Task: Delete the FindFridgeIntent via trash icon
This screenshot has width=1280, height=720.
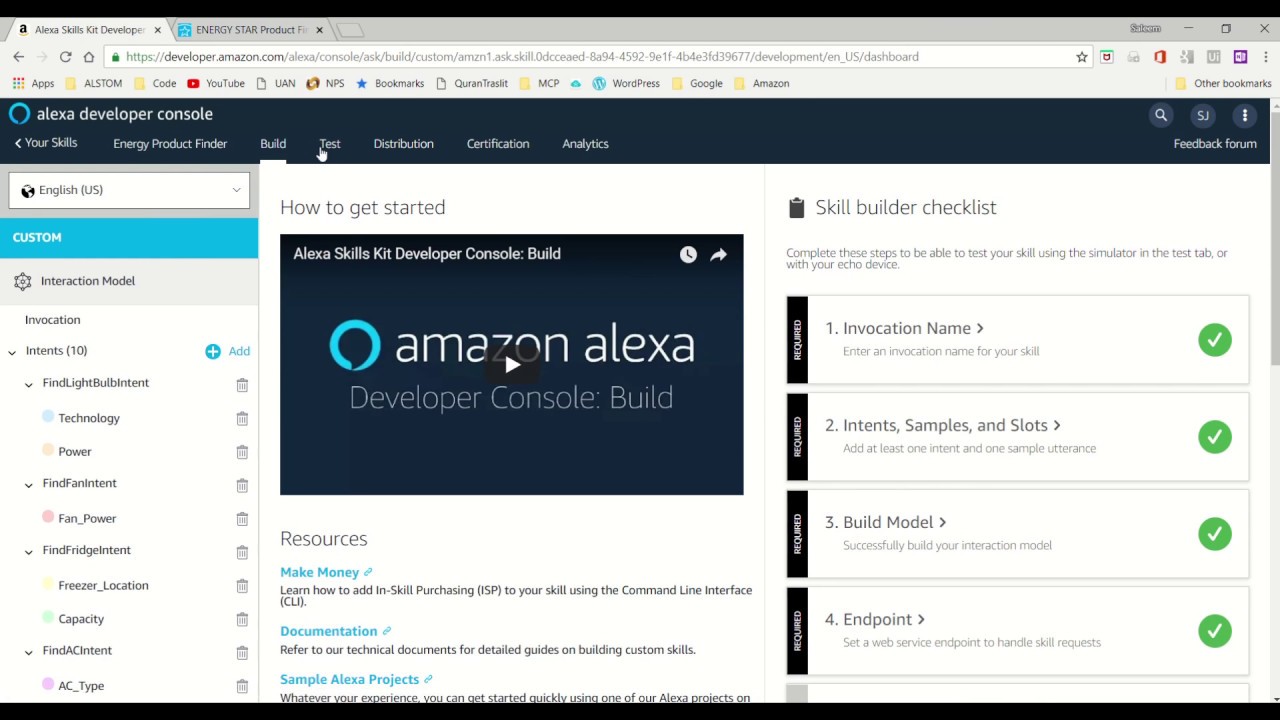Action: coord(242,552)
